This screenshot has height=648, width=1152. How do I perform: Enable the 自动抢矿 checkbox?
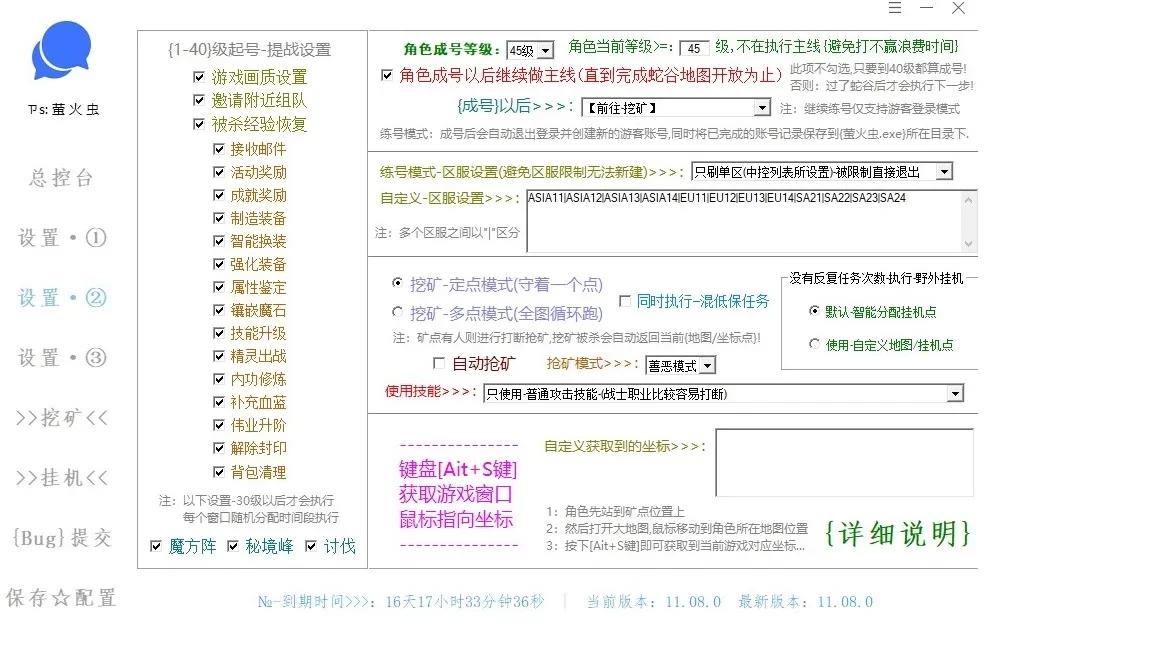tap(439, 363)
